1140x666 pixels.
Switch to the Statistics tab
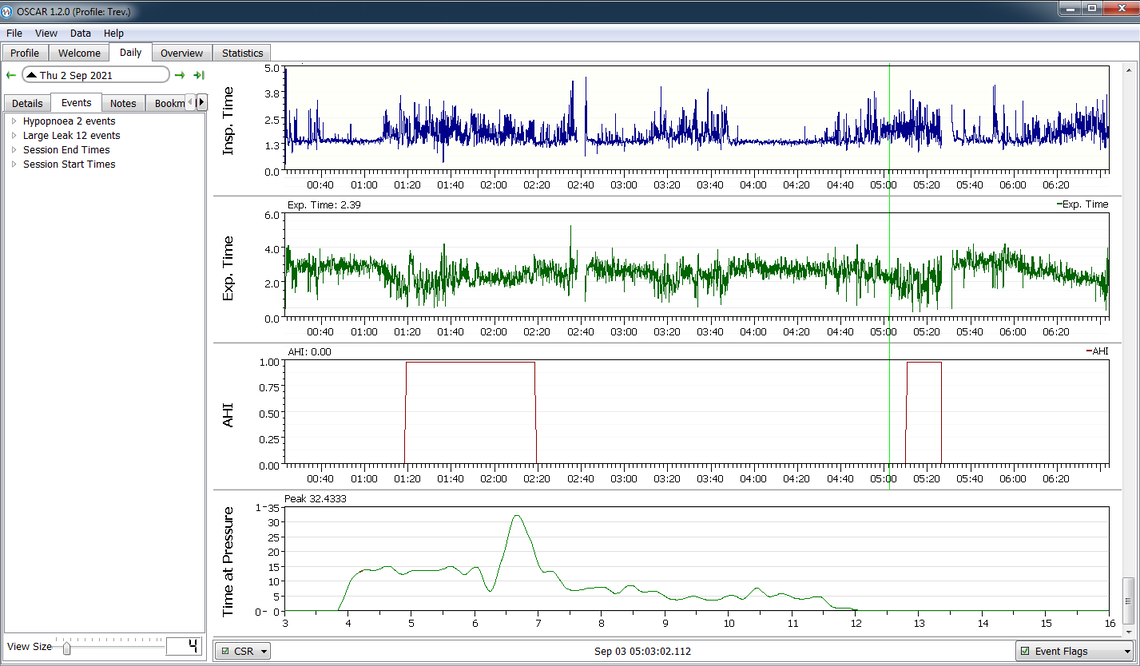(242, 53)
